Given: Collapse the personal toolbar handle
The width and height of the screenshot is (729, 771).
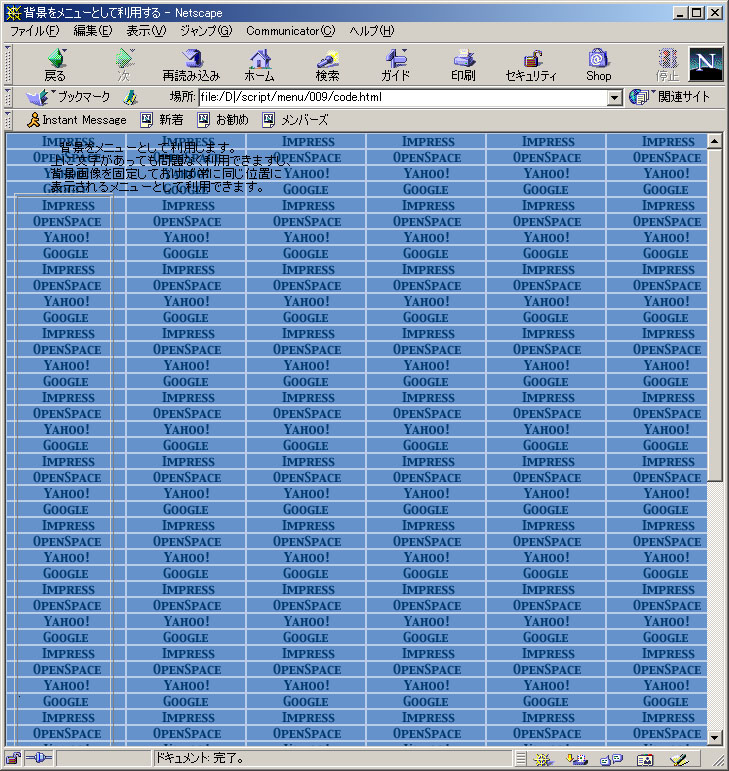Looking at the screenshot, I should [x=8, y=120].
